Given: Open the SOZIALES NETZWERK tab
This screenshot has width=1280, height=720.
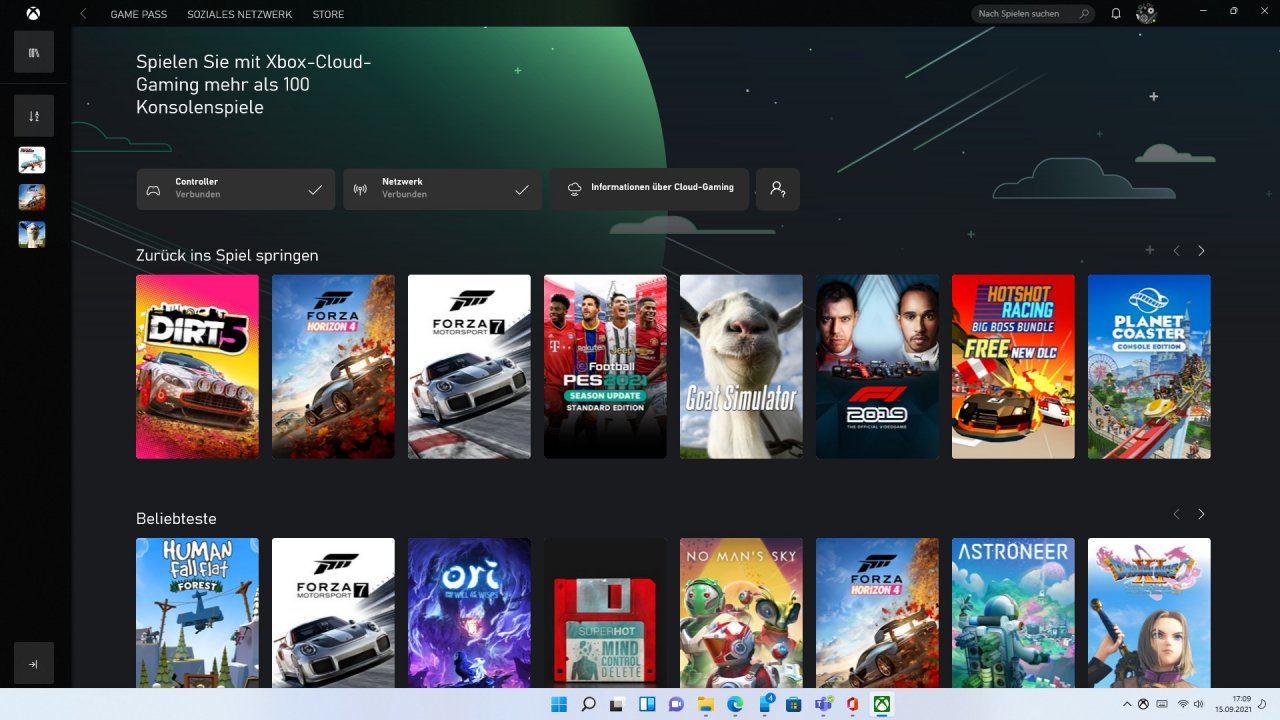Looking at the screenshot, I should pos(239,14).
